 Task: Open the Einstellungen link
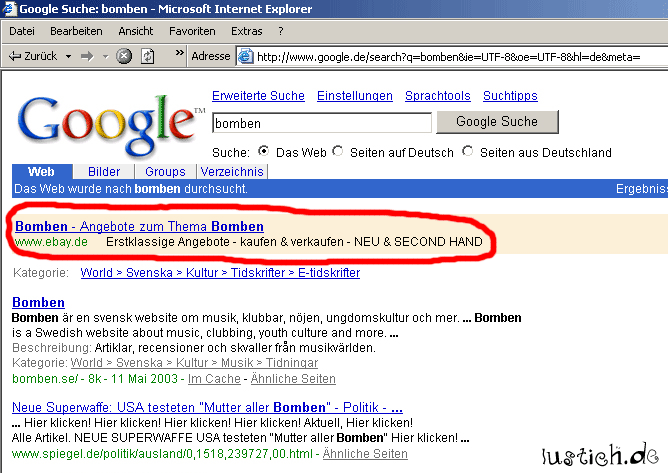355,96
